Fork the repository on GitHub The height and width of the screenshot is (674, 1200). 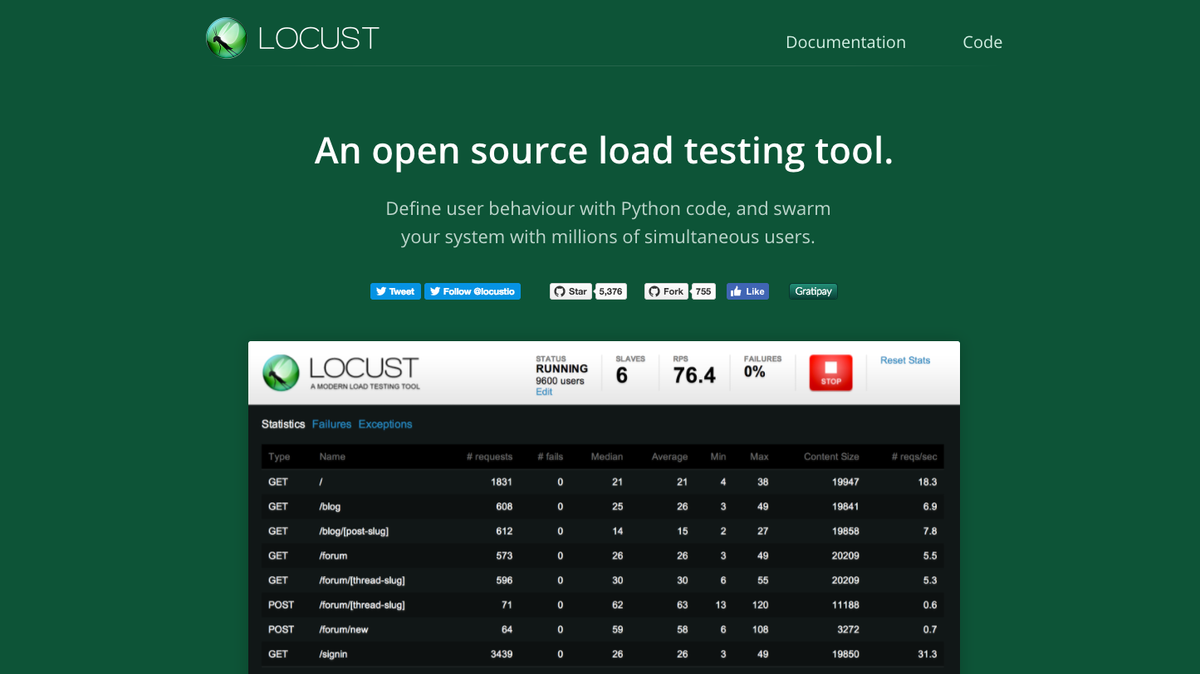pos(666,291)
